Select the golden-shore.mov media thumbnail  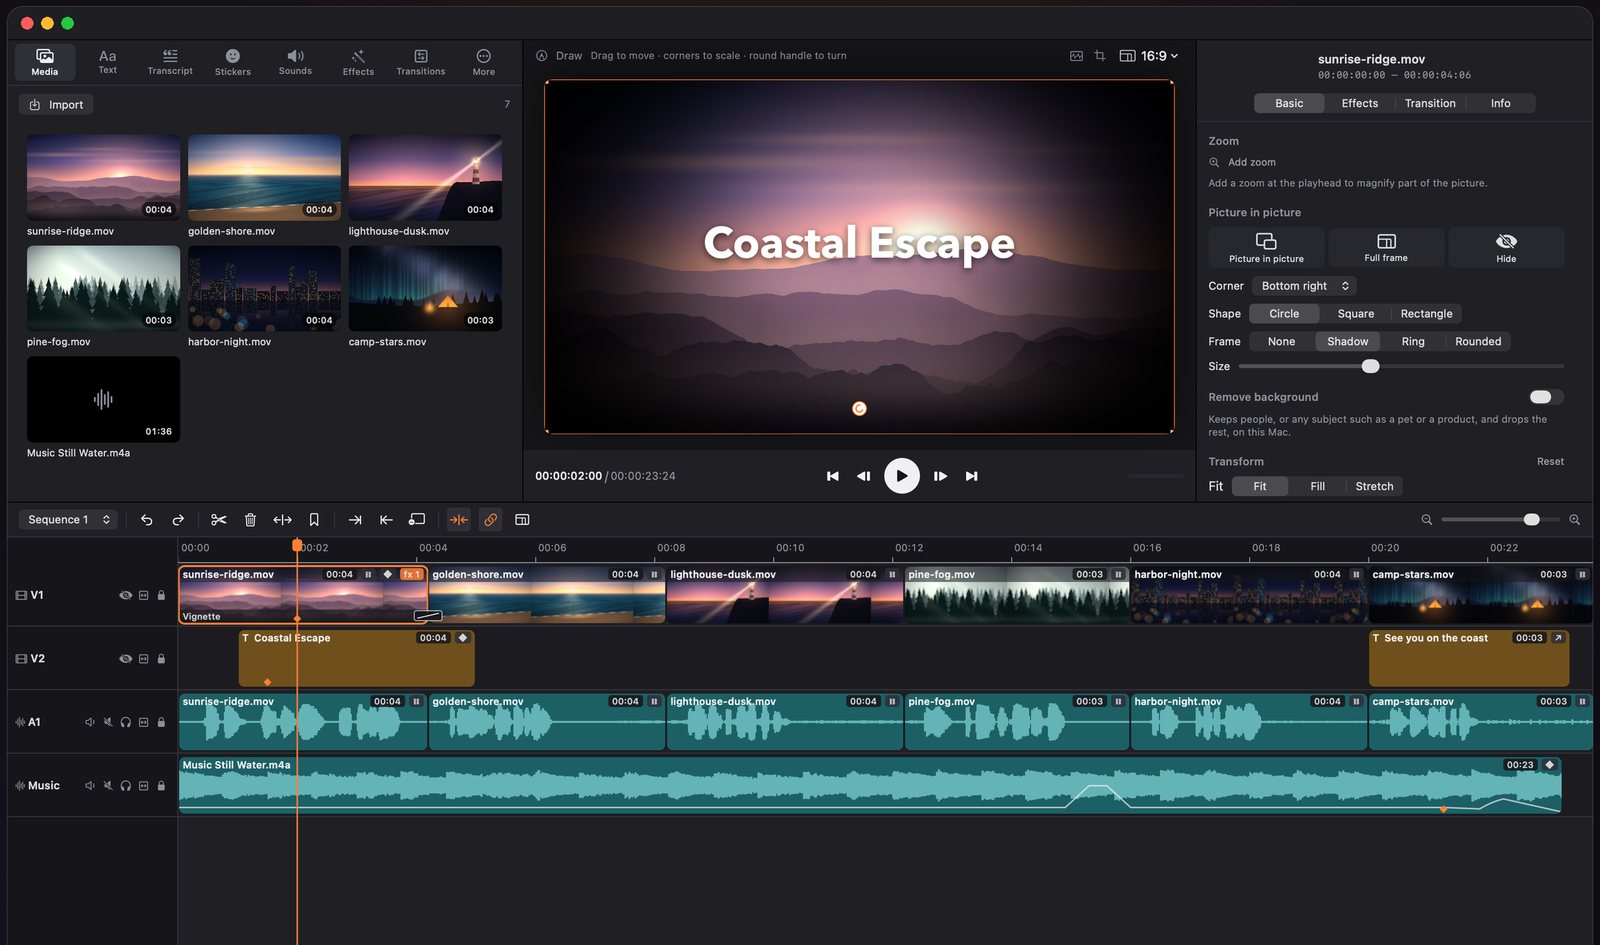point(264,178)
